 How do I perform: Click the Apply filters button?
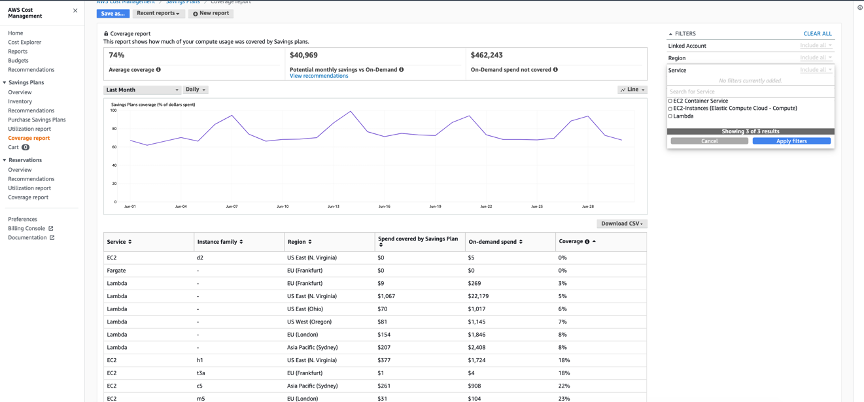coord(792,141)
